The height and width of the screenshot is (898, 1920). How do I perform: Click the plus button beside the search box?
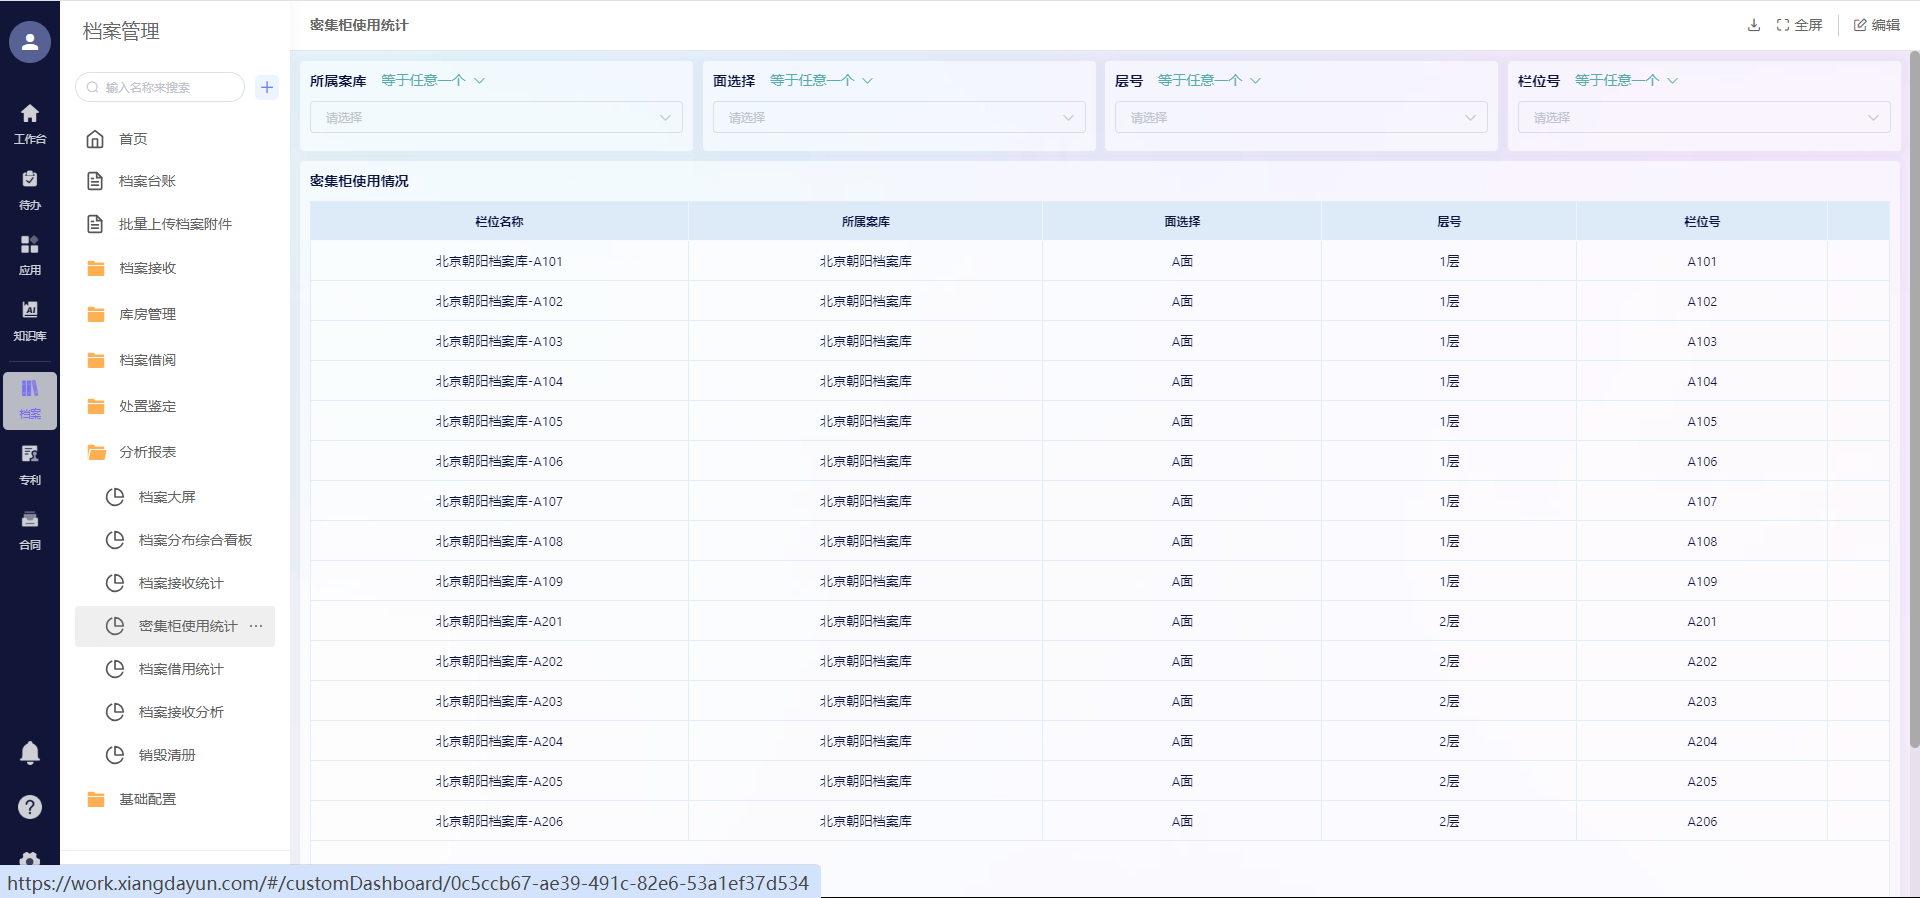pos(267,87)
